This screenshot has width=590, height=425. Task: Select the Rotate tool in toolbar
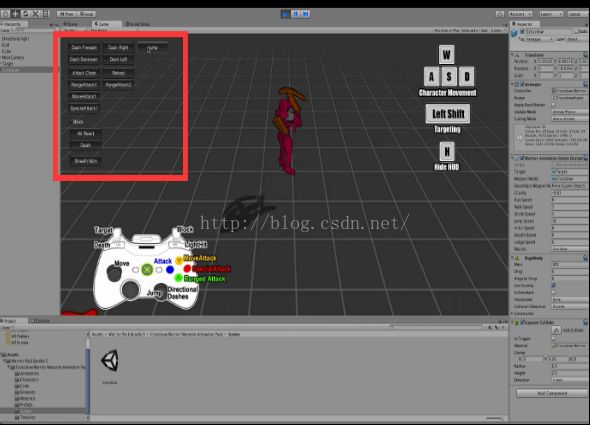[x=26, y=14]
